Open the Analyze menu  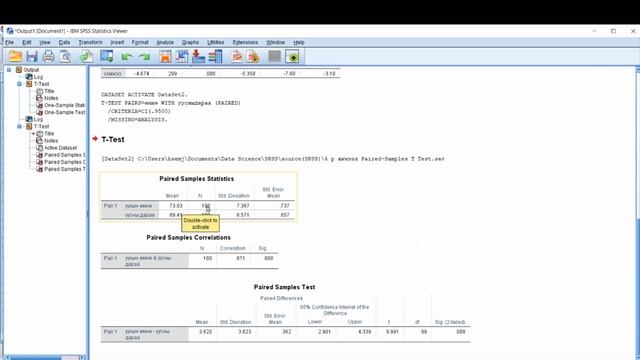(x=165, y=42)
